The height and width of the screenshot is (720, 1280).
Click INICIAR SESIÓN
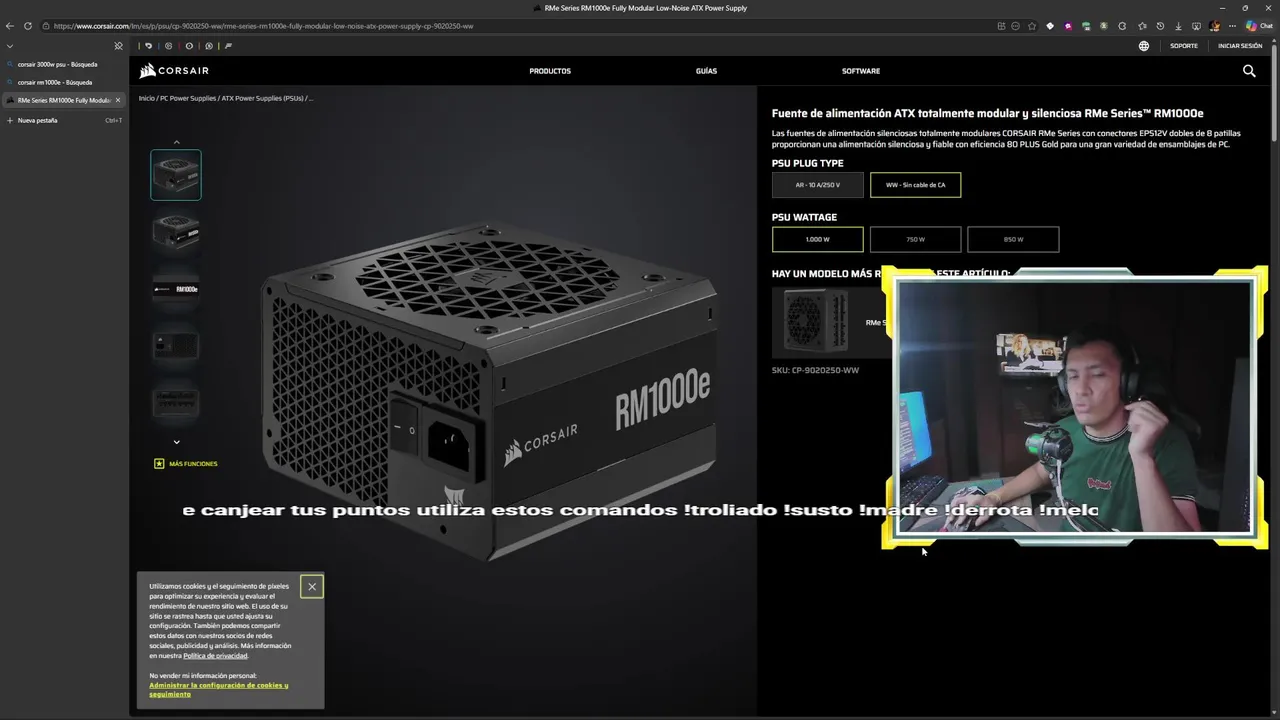tap(1240, 46)
